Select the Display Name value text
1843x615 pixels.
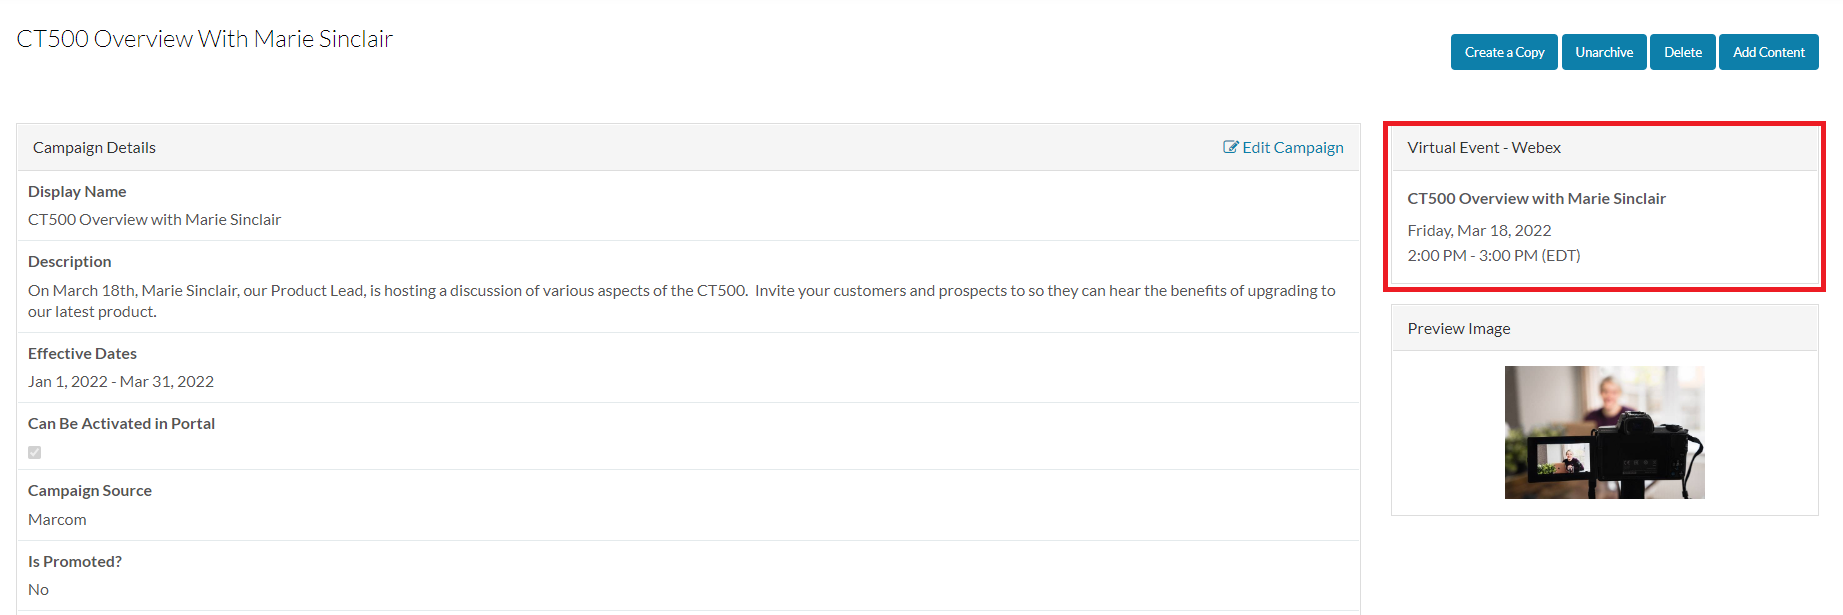point(154,219)
